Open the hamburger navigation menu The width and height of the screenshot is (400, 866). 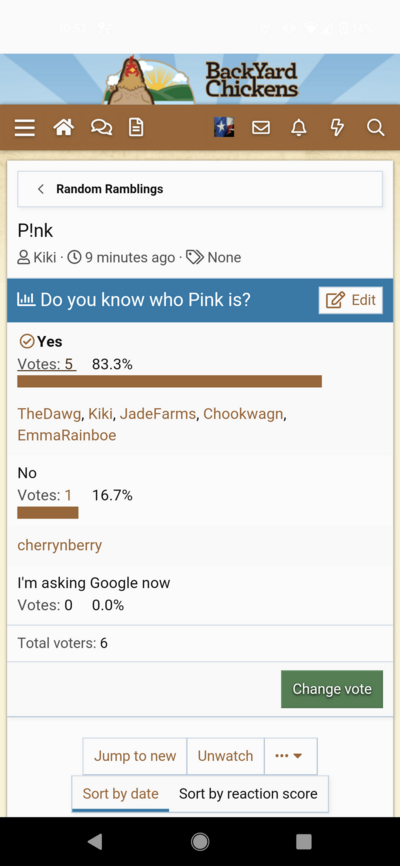pyautogui.click(x=25, y=128)
